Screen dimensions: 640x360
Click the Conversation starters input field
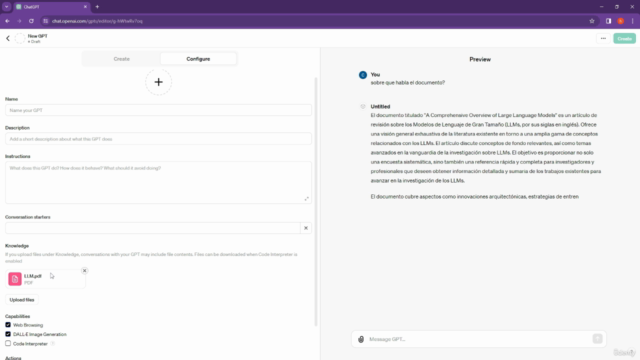(153, 228)
